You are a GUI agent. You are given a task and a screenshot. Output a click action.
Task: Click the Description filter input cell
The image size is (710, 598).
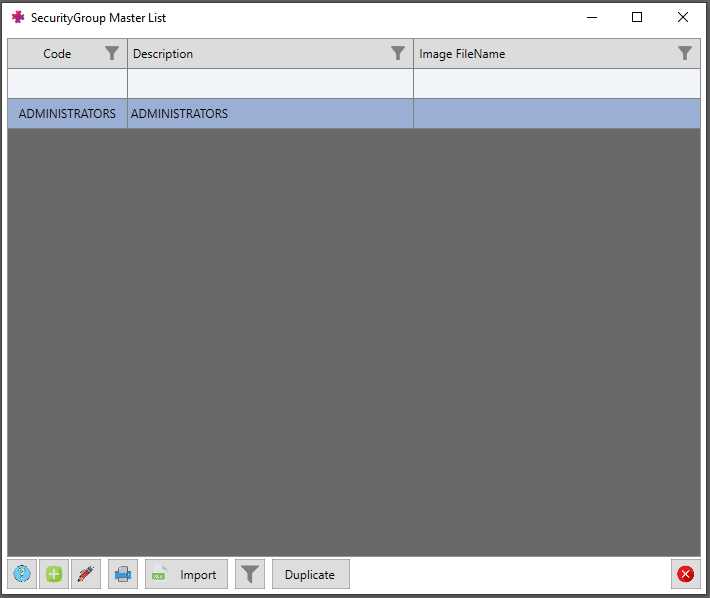click(x=270, y=83)
